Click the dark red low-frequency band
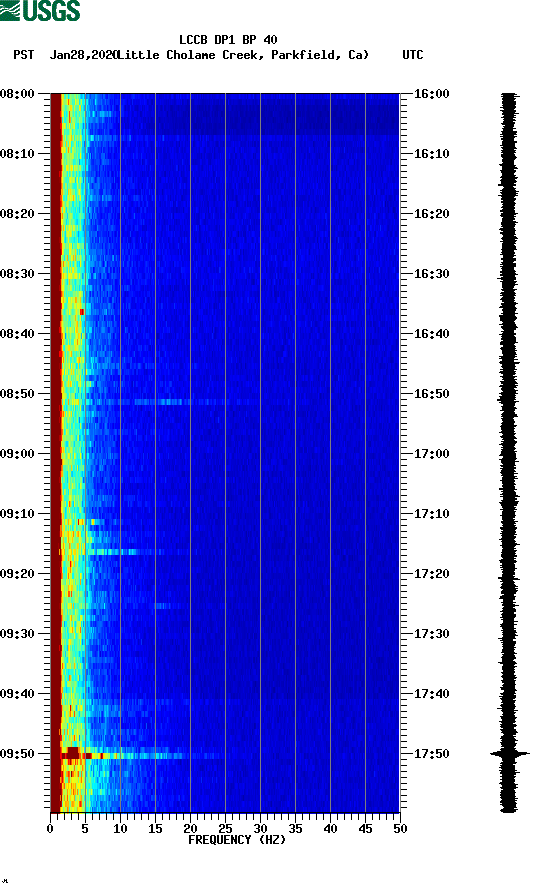The image size is (552, 892). 56,452
